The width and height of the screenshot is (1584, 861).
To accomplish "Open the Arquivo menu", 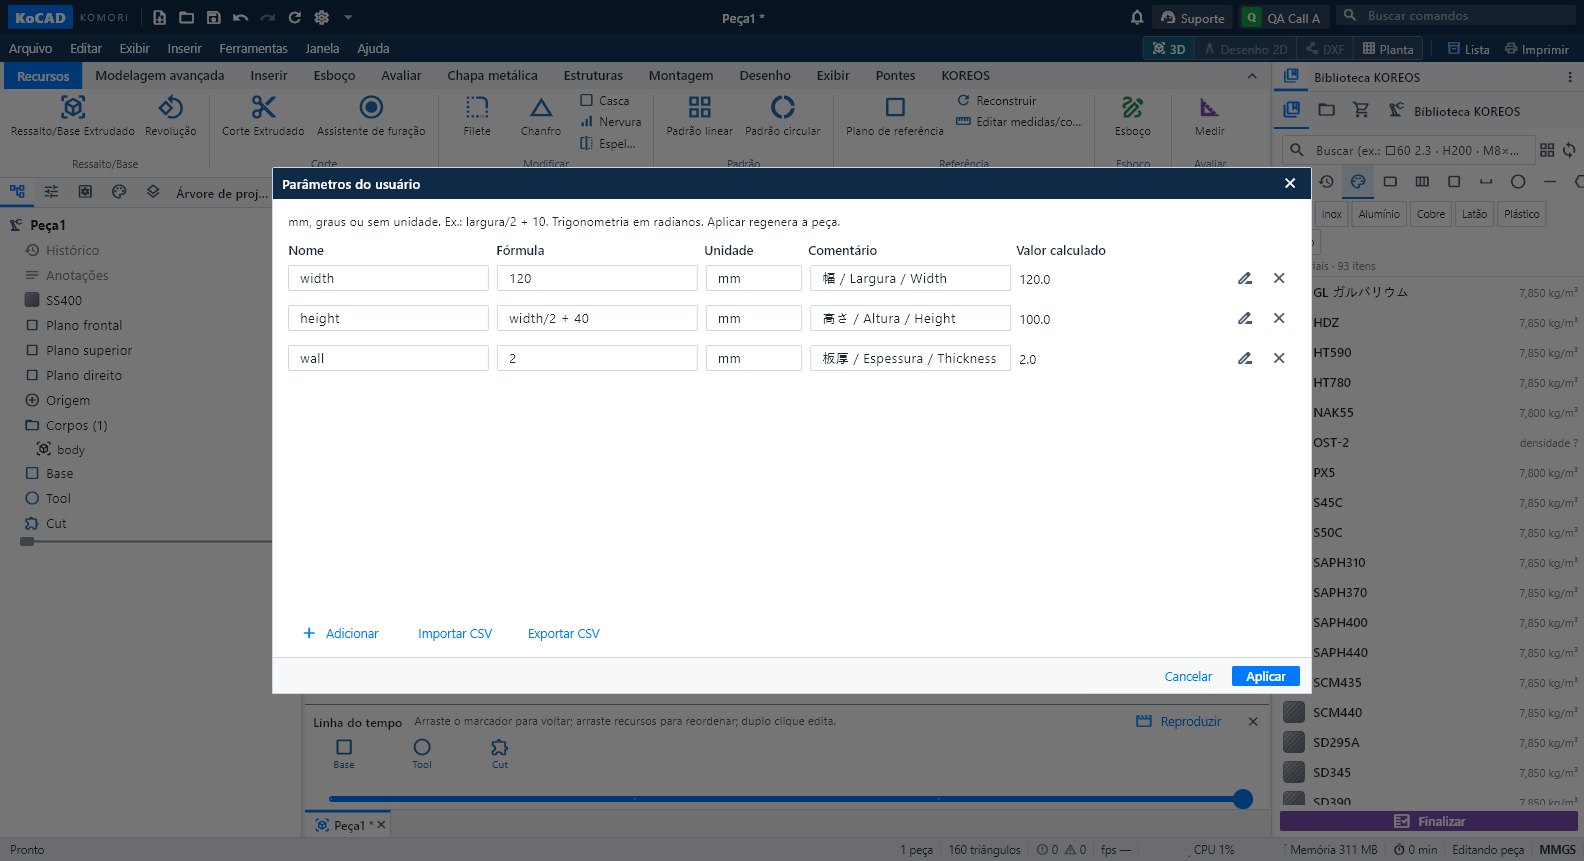I will click(x=30, y=48).
